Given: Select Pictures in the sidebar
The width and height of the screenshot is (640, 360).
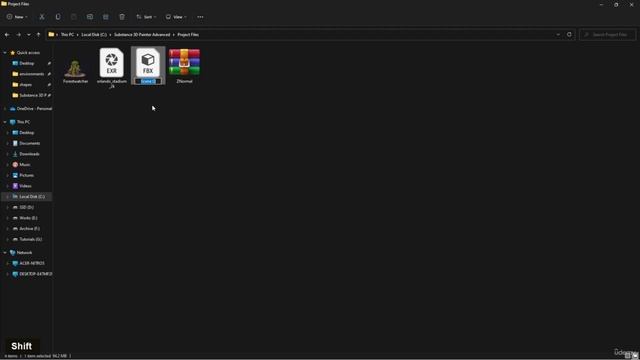Looking at the screenshot, I should (x=27, y=175).
